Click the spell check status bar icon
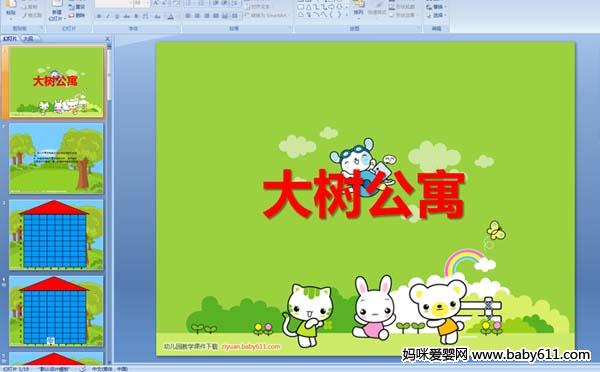This screenshot has height=372, width=600. (x=82, y=369)
